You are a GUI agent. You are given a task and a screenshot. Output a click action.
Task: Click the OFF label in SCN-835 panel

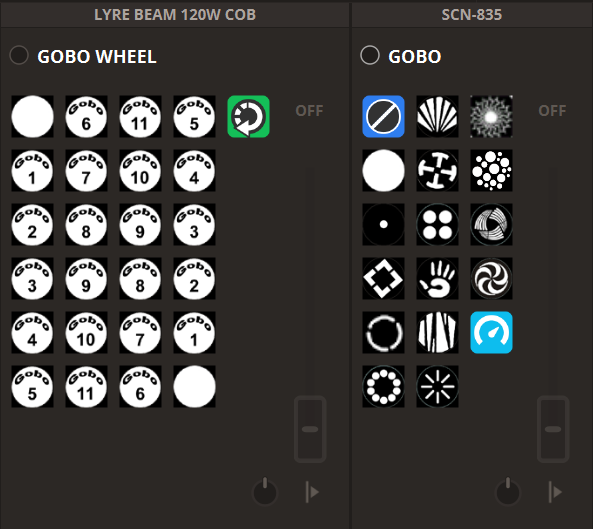(x=552, y=111)
